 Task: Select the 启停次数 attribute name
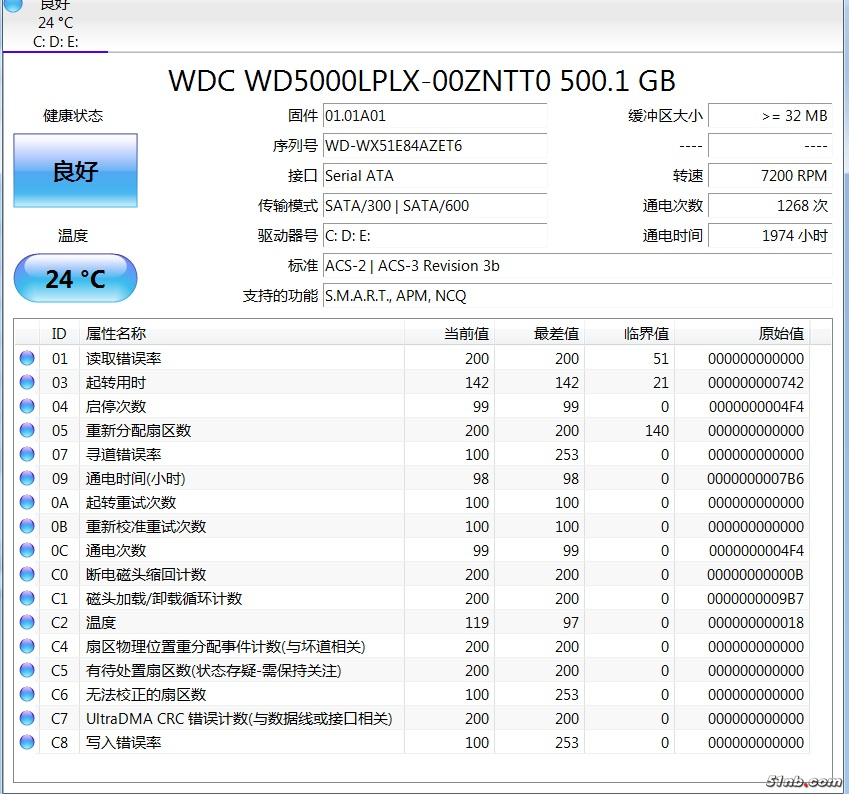116,407
